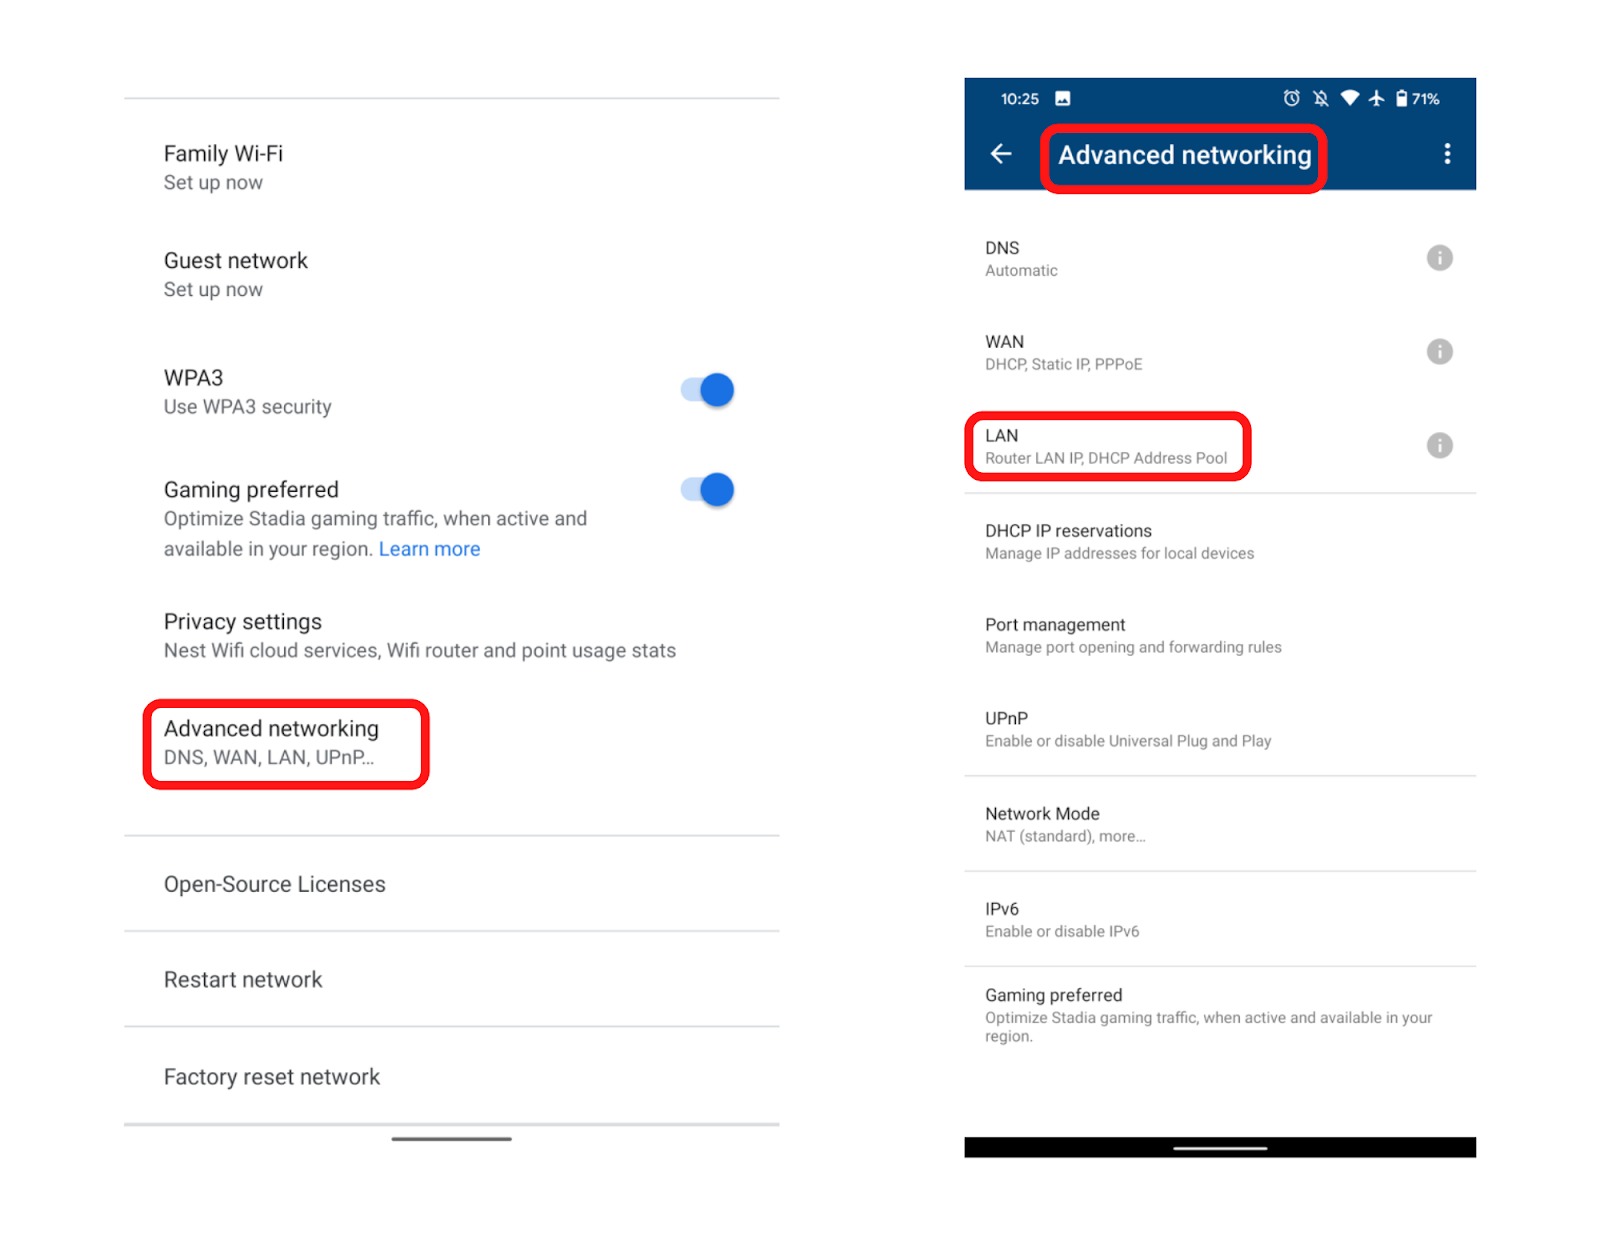Tap the airplane mode status icon

pyautogui.click(x=1377, y=98)
